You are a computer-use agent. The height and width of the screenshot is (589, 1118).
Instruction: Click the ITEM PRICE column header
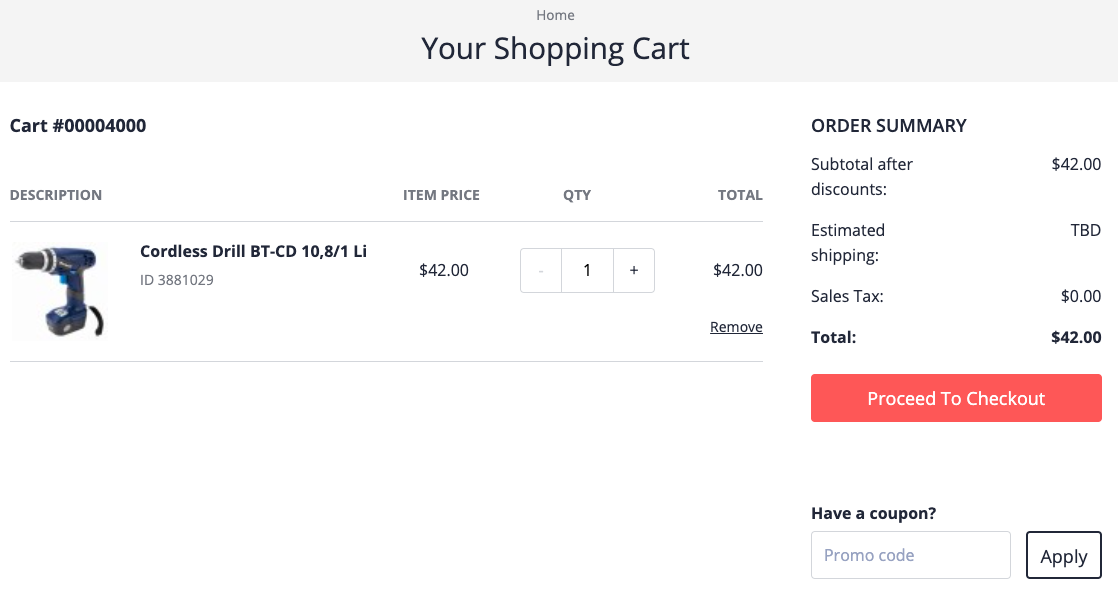click(x=441, y=195)
